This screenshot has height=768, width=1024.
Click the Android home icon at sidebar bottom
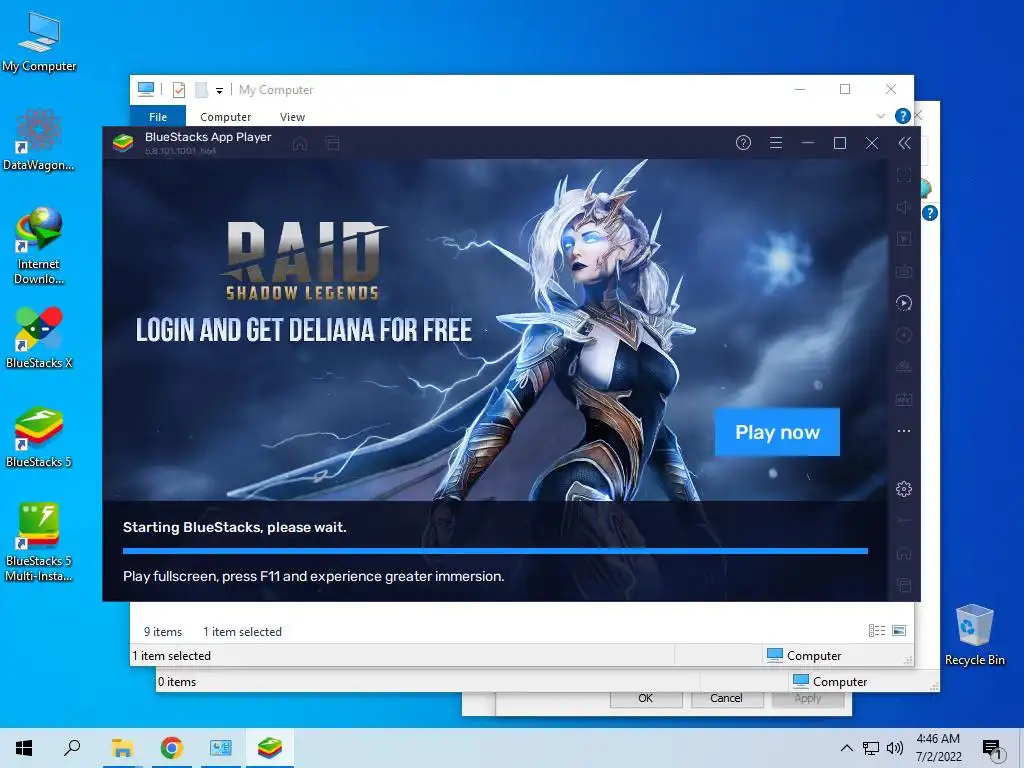904,554
